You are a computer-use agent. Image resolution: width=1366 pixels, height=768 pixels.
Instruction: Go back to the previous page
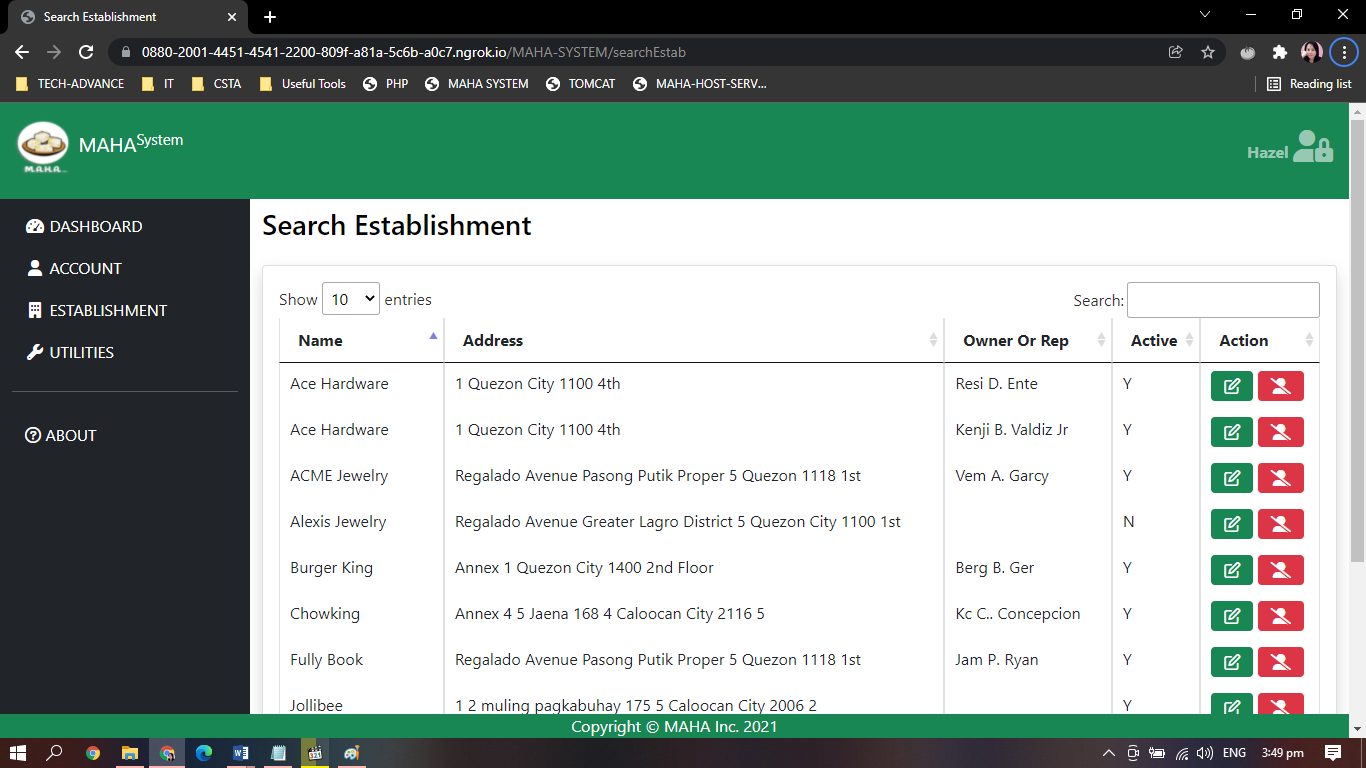(22, 52)
